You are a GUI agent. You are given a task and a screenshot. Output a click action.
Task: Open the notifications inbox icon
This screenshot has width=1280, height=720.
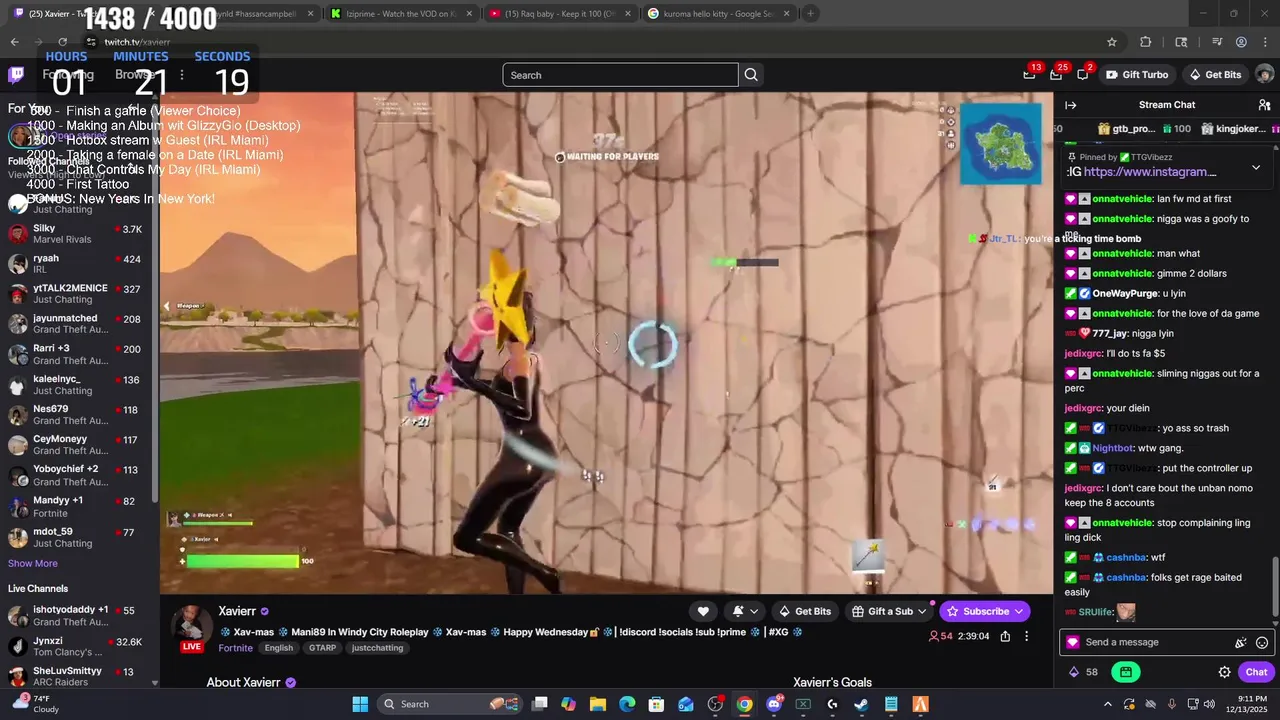tap(1056, 75)
